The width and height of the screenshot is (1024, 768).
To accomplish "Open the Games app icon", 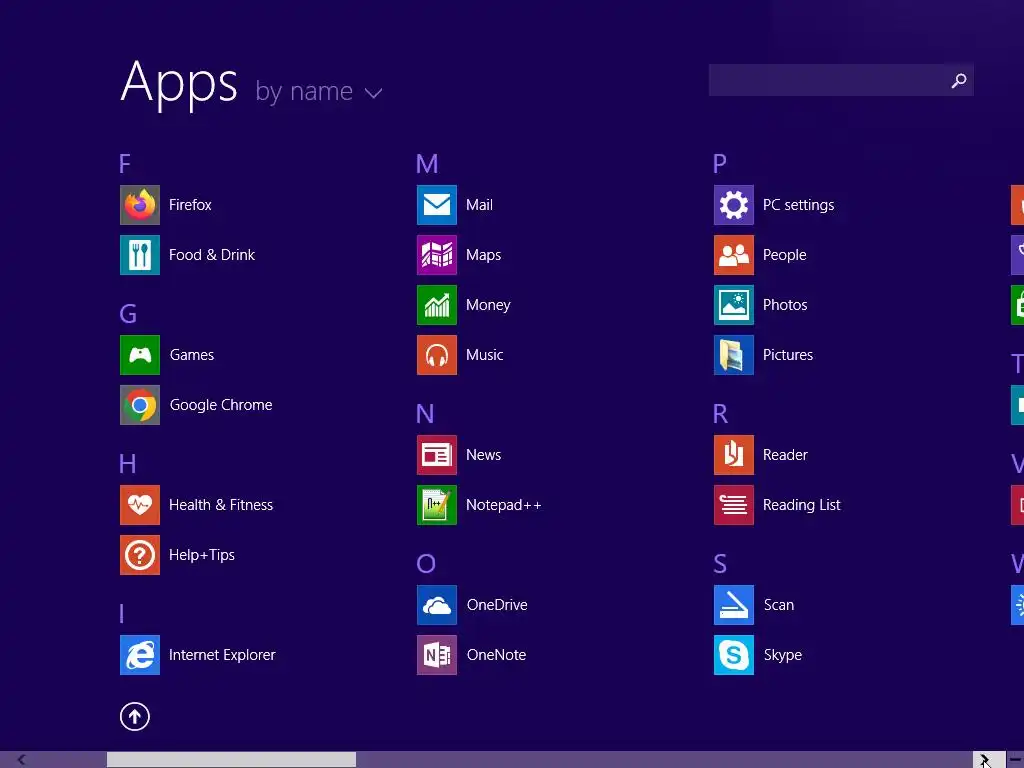I will 140,355.
